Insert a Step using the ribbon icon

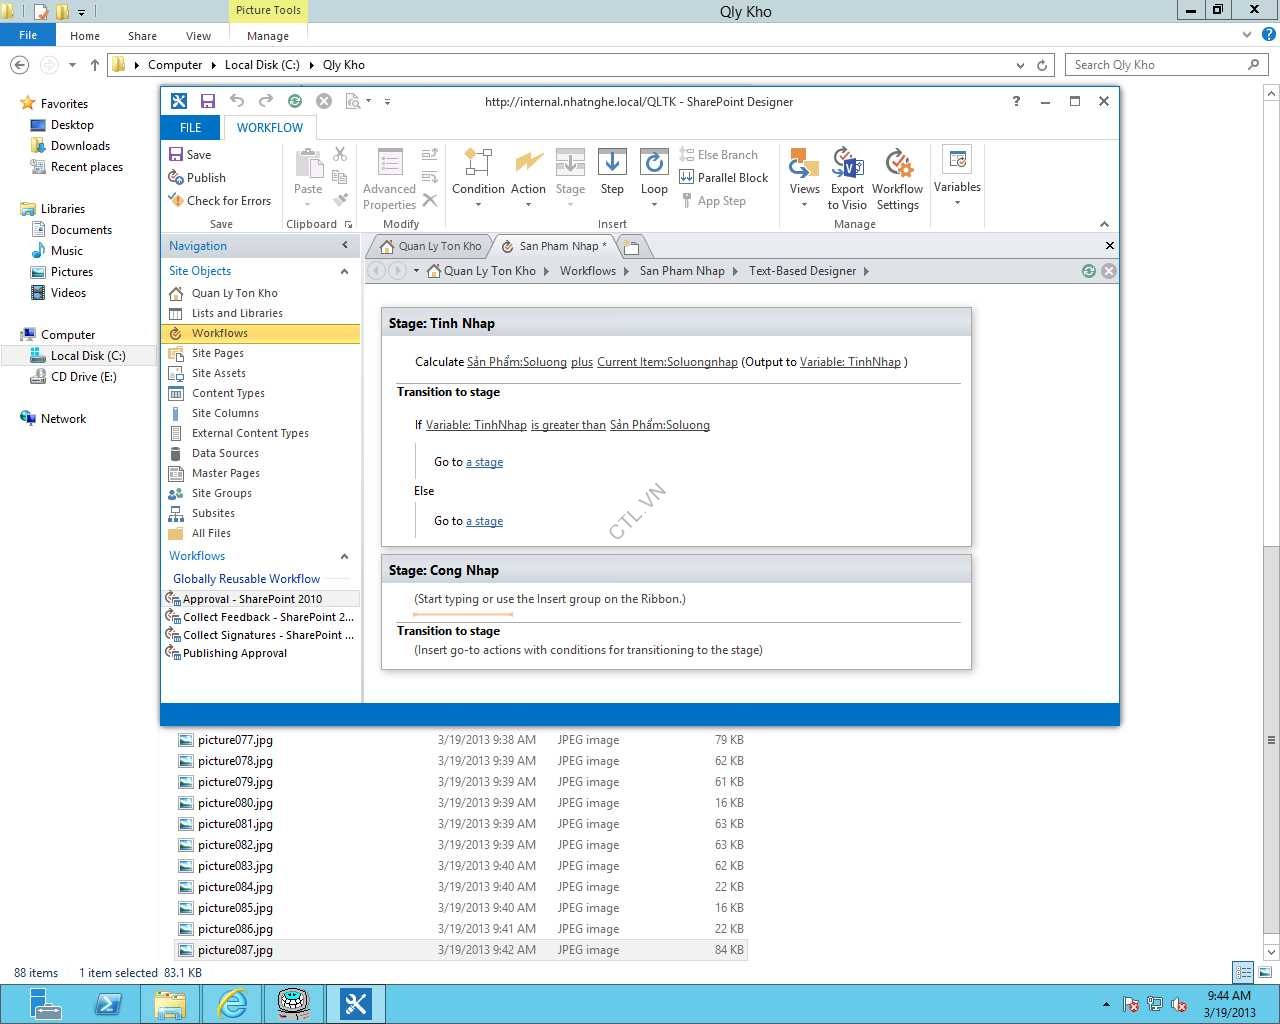(x=612, y=165)
